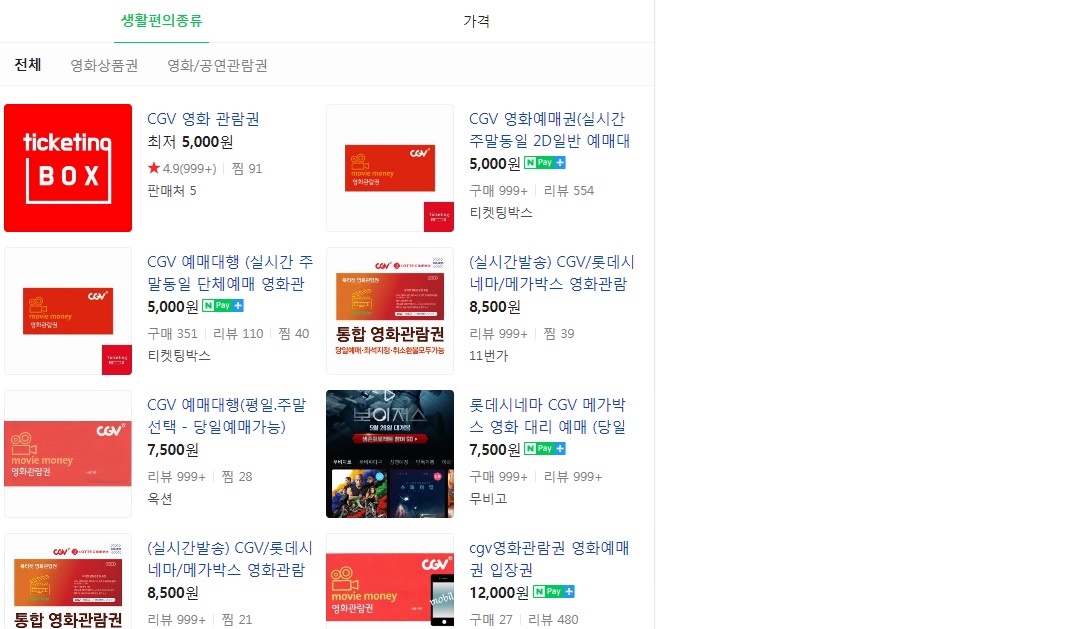Screen dimensions: 1067x629
Task: Click 찜 39 wishlist count
Action: [x=559, y=334]
